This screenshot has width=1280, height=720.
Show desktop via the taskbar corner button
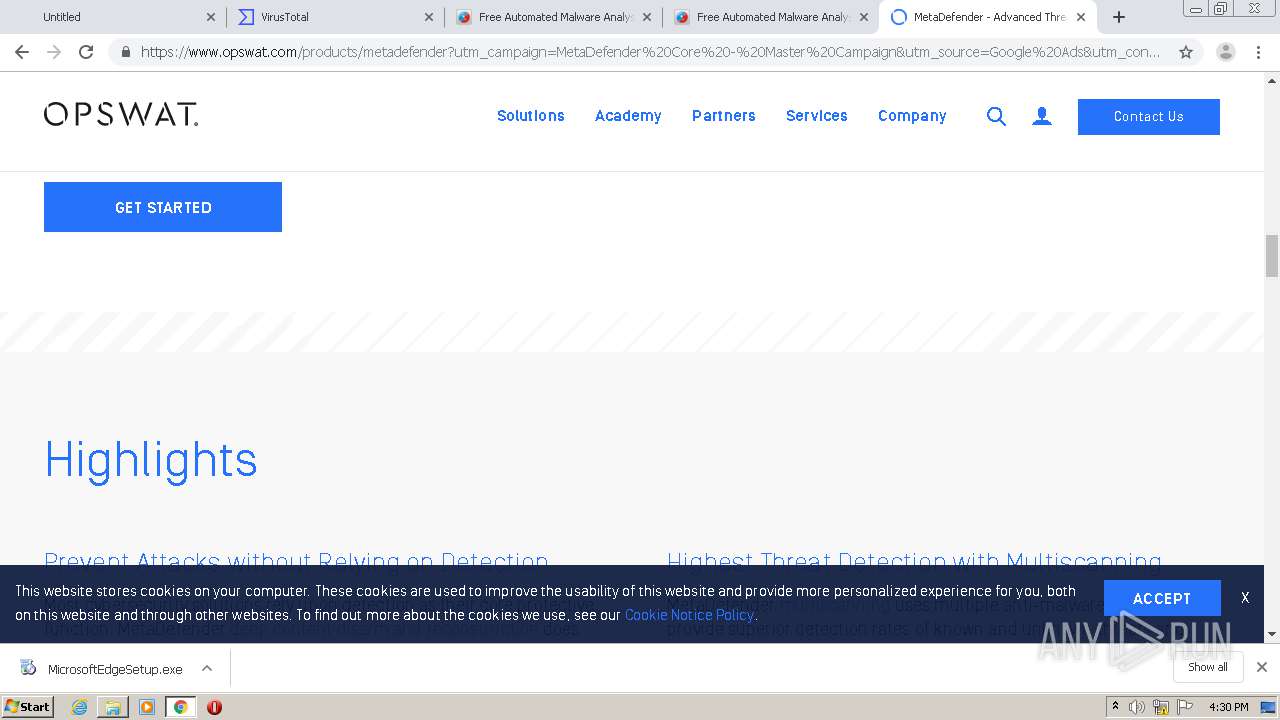(1269, 707)
